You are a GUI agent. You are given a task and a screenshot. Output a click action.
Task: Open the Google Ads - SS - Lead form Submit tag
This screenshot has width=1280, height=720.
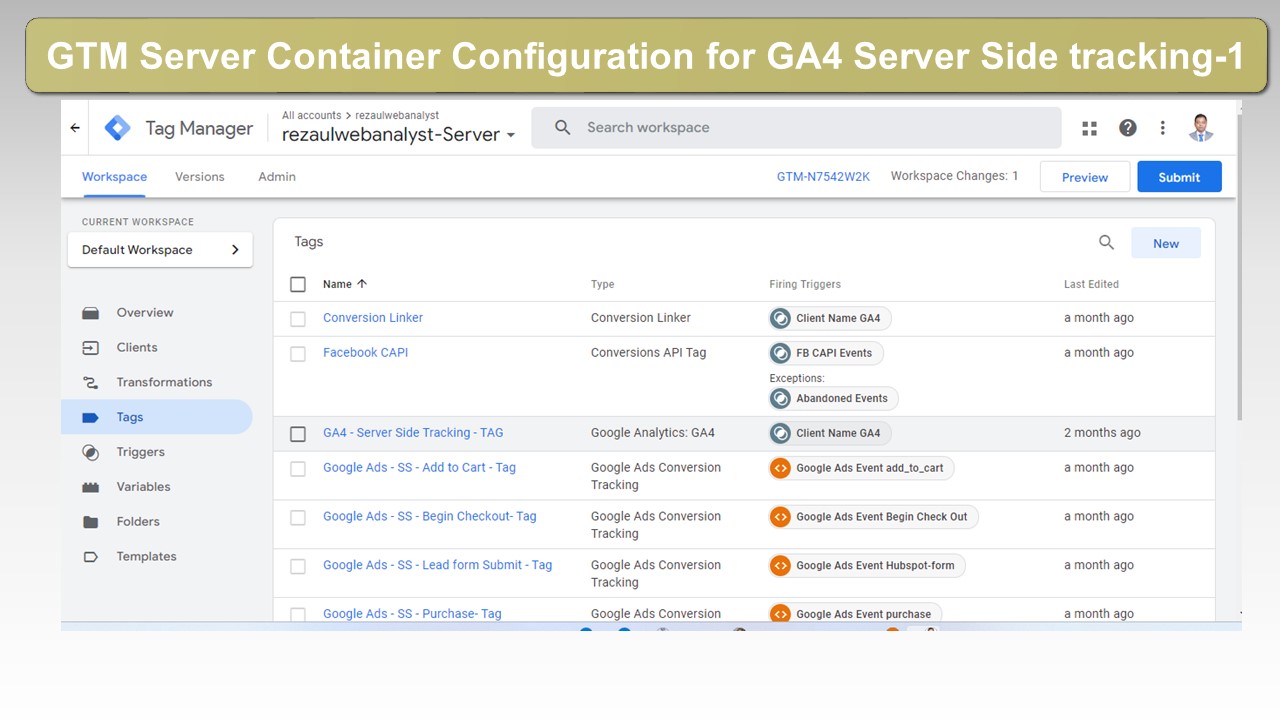point(437,565)
